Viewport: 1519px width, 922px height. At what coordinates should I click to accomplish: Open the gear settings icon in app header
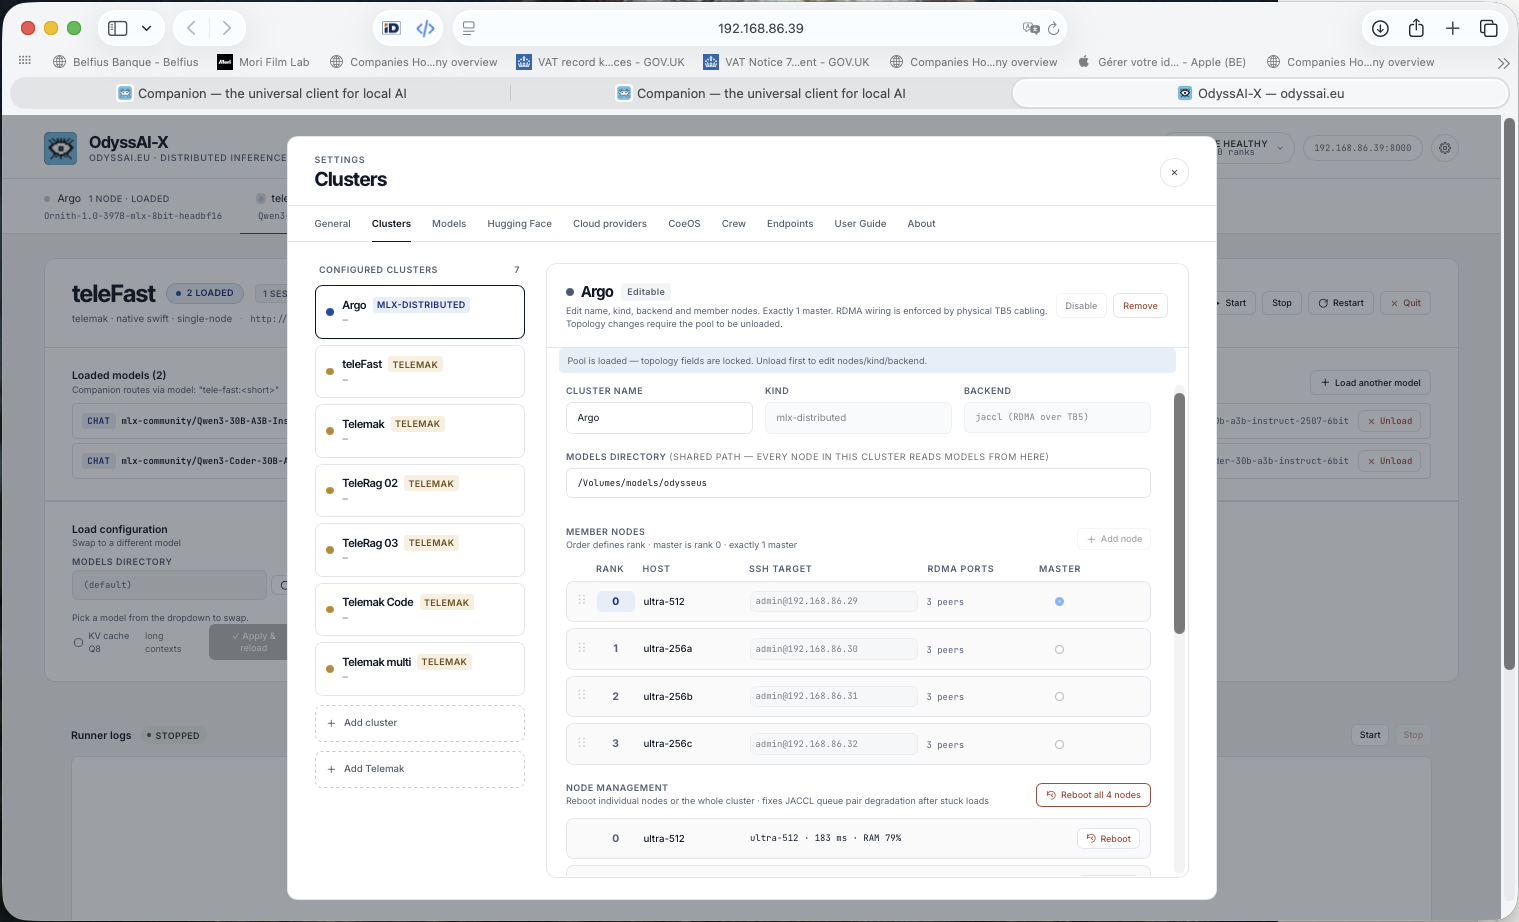1445,148
